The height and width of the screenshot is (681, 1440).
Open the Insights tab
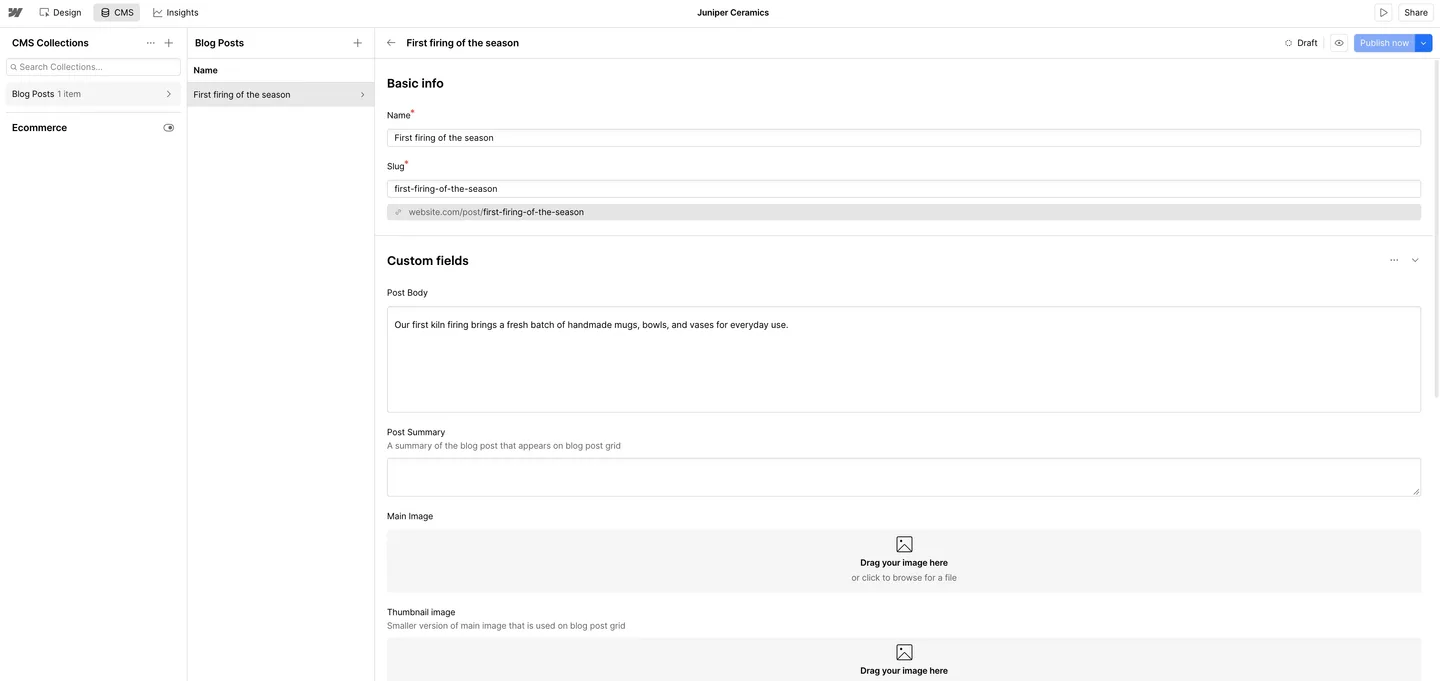(175, 13)
